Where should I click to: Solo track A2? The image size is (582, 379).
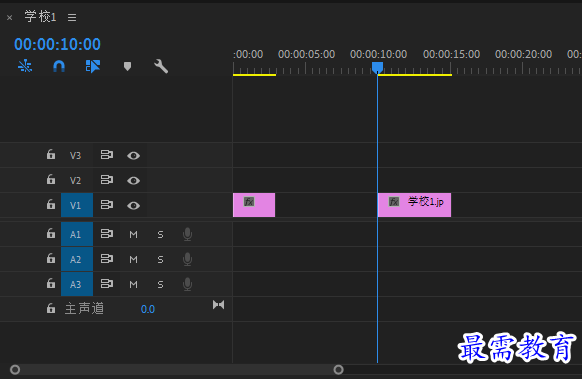point(160,259)
